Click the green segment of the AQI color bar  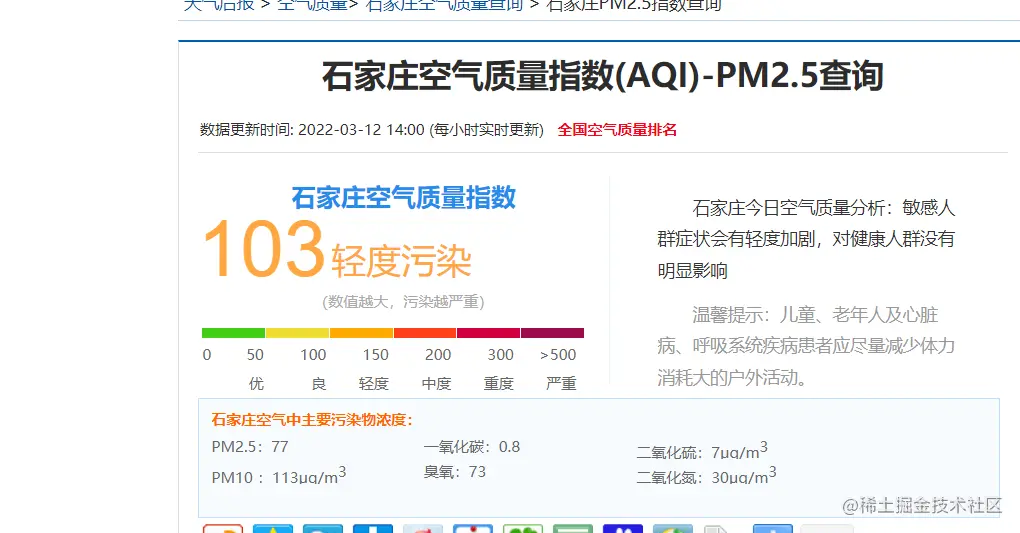pos(234,333)
